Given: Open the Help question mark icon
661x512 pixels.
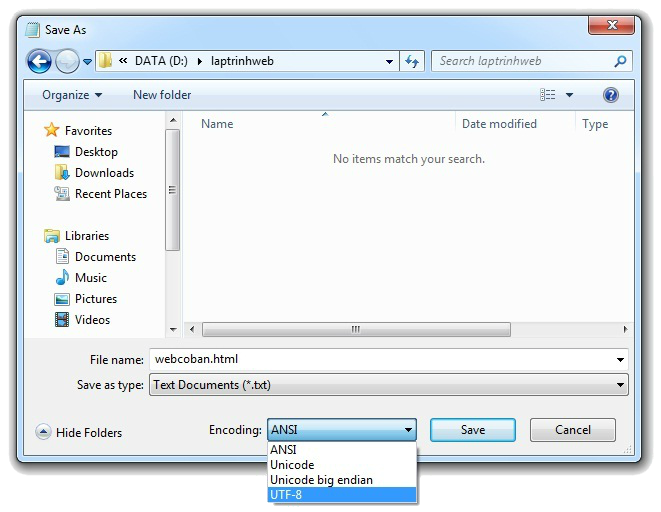Looking at the screenshot, I should tap(611, 95).
